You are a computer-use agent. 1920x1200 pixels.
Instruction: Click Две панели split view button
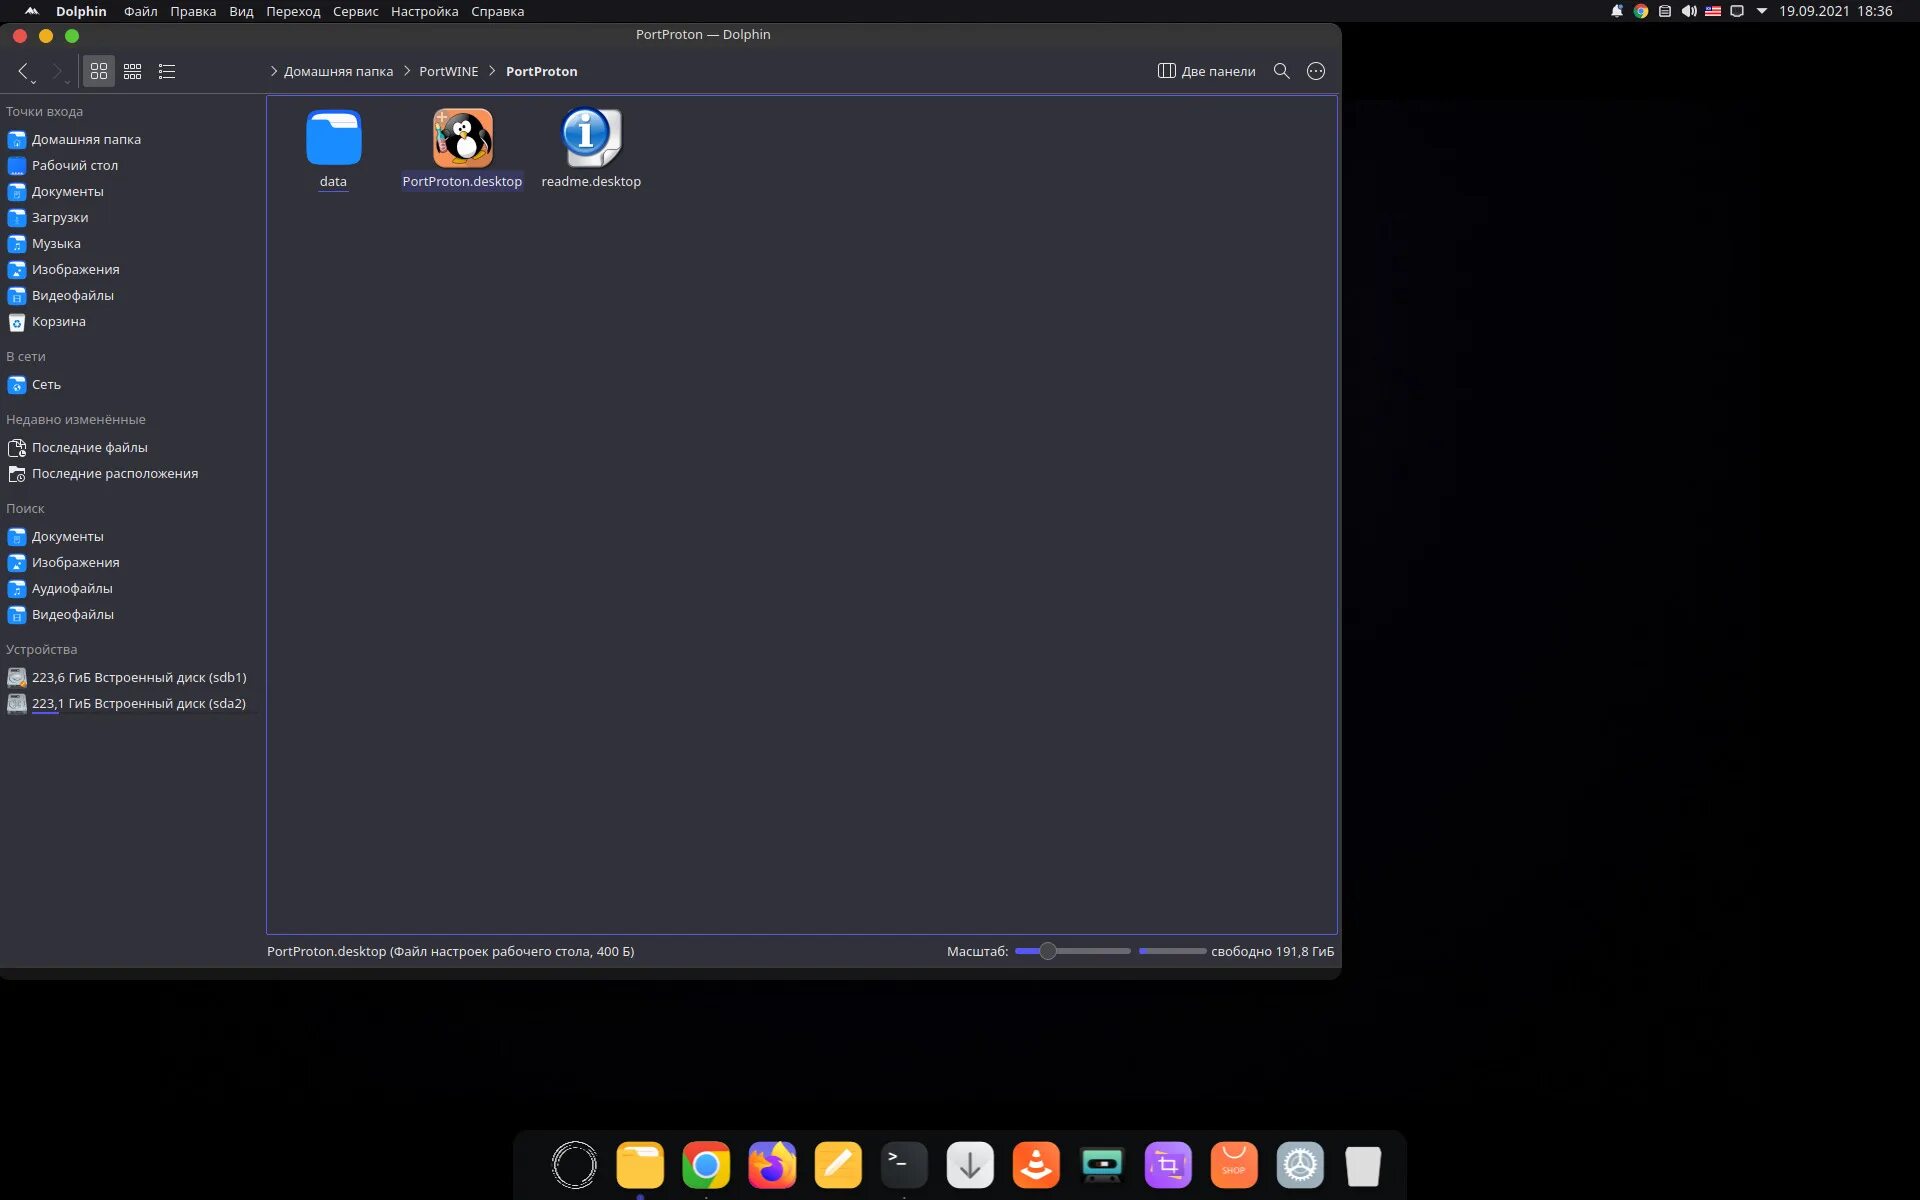(x=1206, y=71)
